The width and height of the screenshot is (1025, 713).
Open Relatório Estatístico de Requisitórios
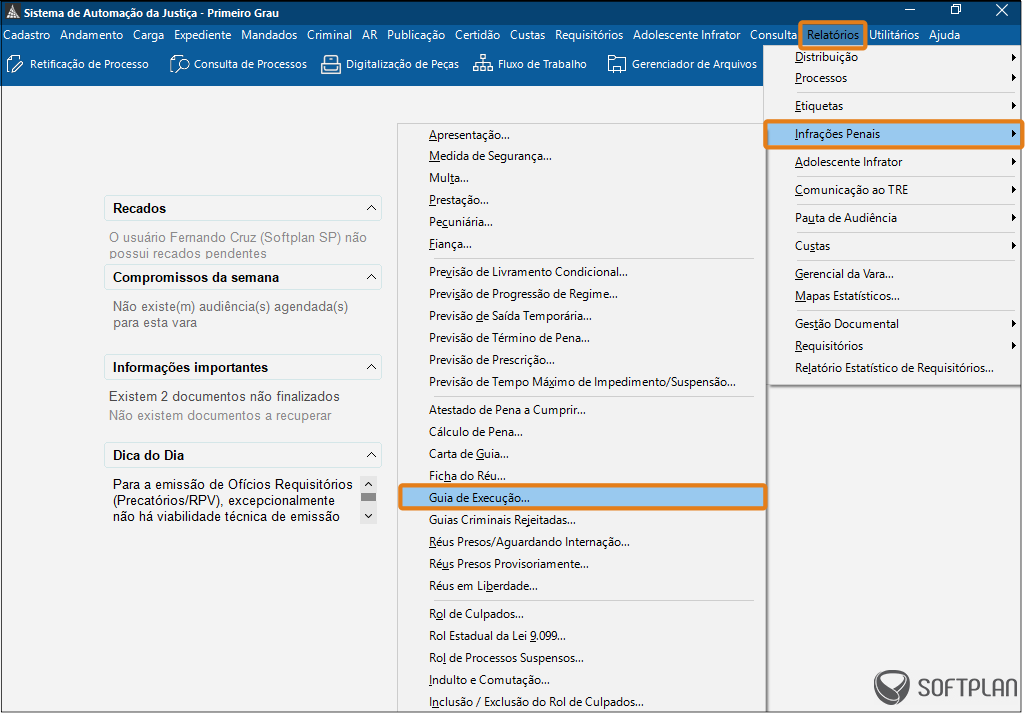coord(893,368)
